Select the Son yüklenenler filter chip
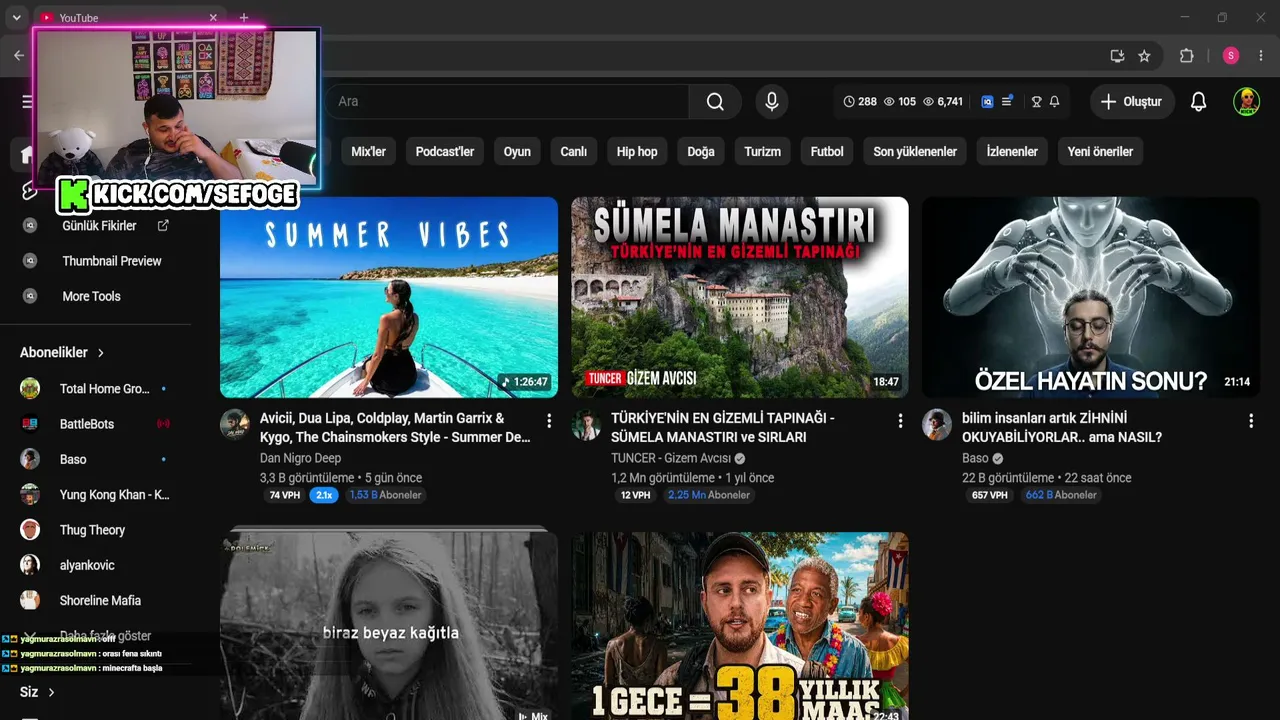The width and height of the screenshot is (1280, 720). tap(915, 152)
